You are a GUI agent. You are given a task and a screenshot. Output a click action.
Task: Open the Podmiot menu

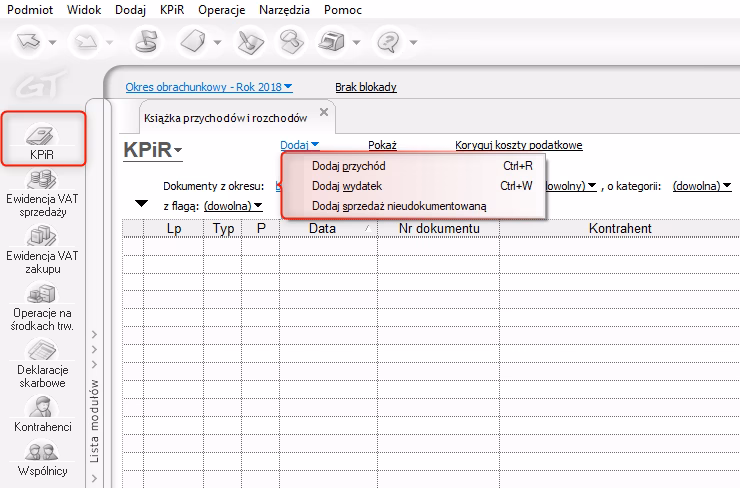(x=30, y=9)
